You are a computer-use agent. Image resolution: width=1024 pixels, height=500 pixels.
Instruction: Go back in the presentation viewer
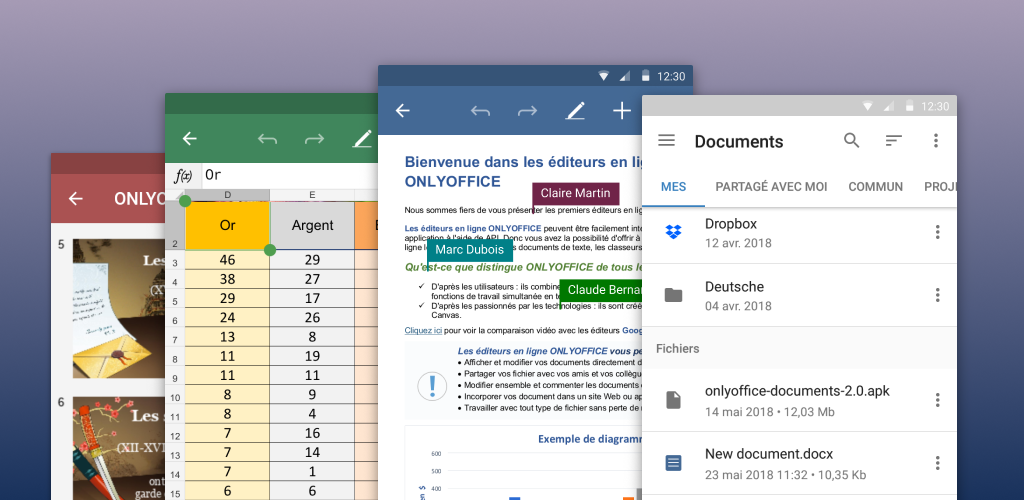click(x=76, y=199)
